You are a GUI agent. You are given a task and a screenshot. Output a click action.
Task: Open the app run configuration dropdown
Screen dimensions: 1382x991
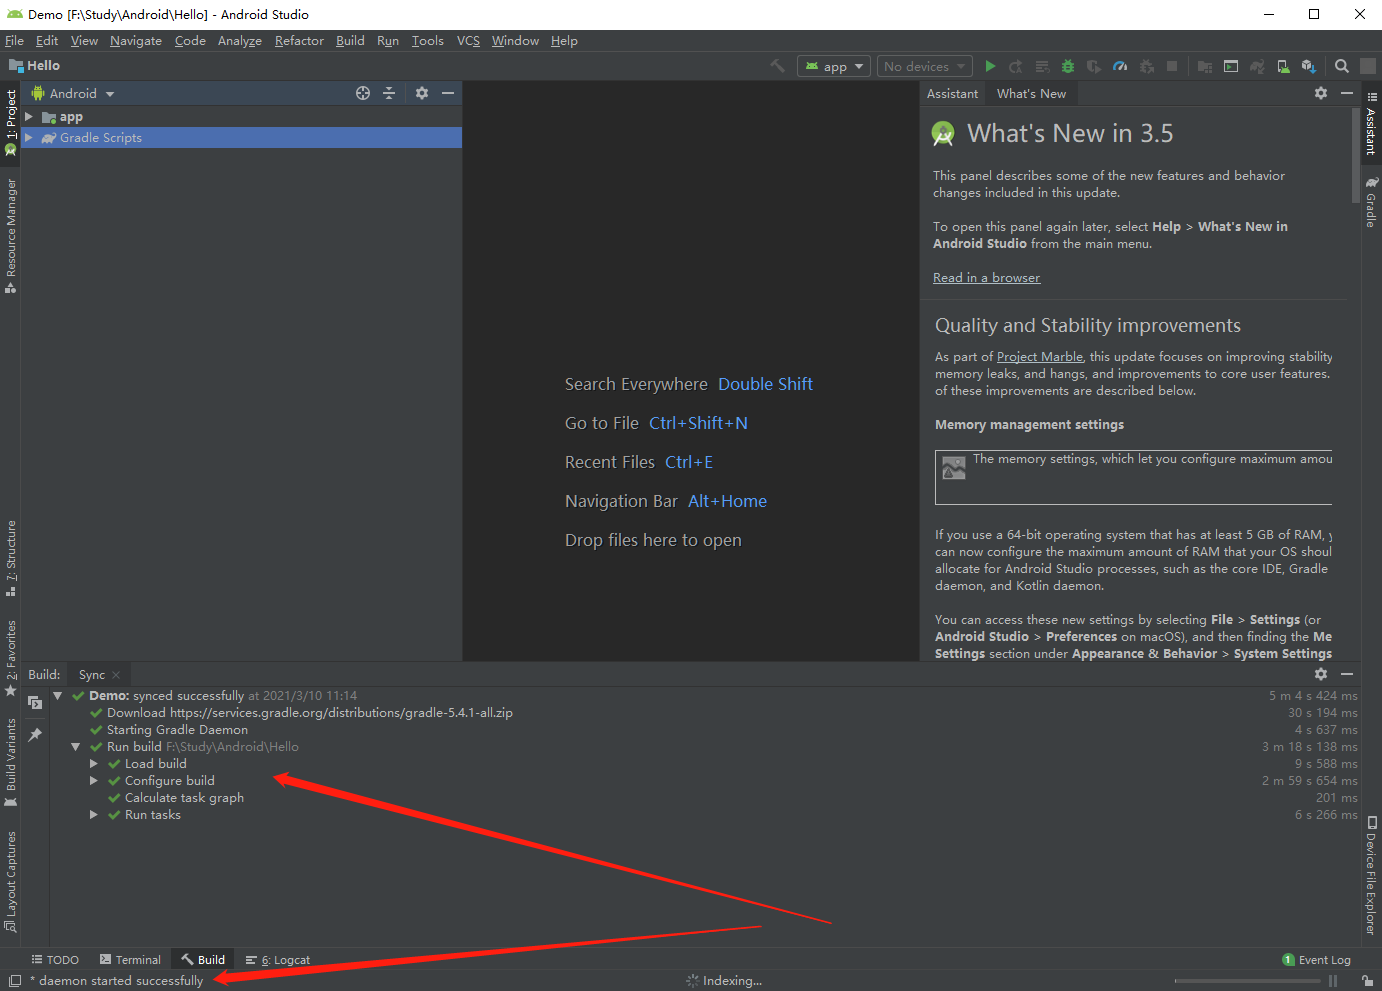834,66
